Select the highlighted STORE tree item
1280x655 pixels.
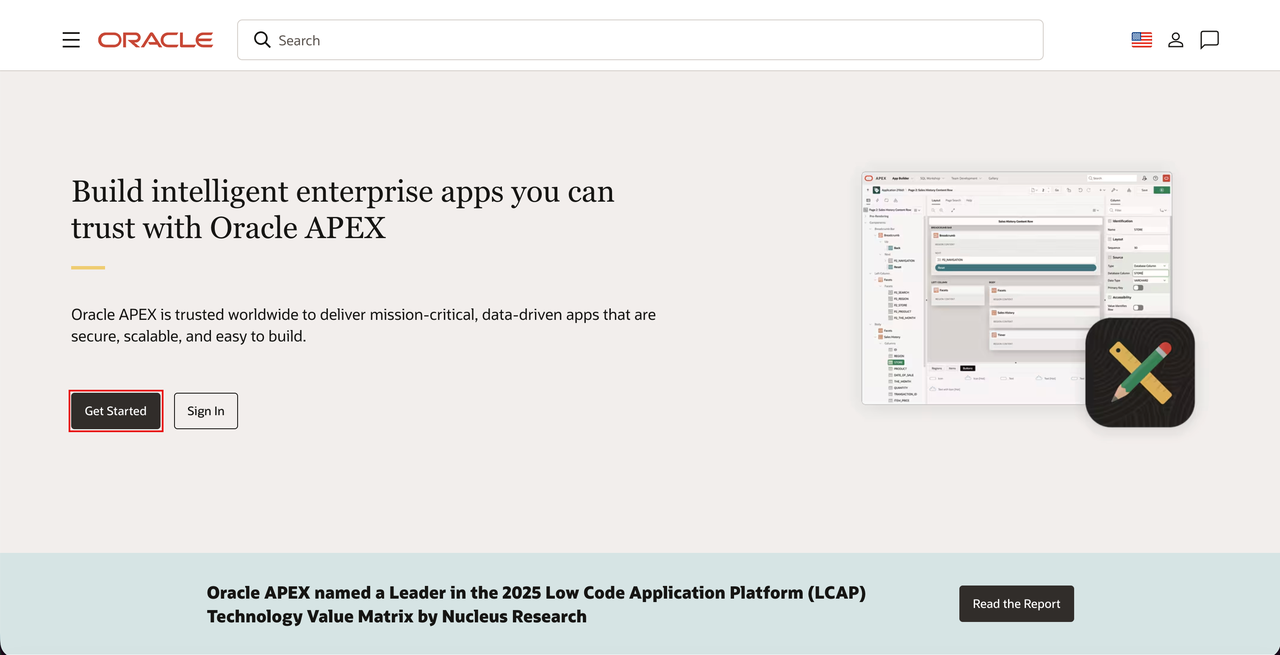coord(896,362)
